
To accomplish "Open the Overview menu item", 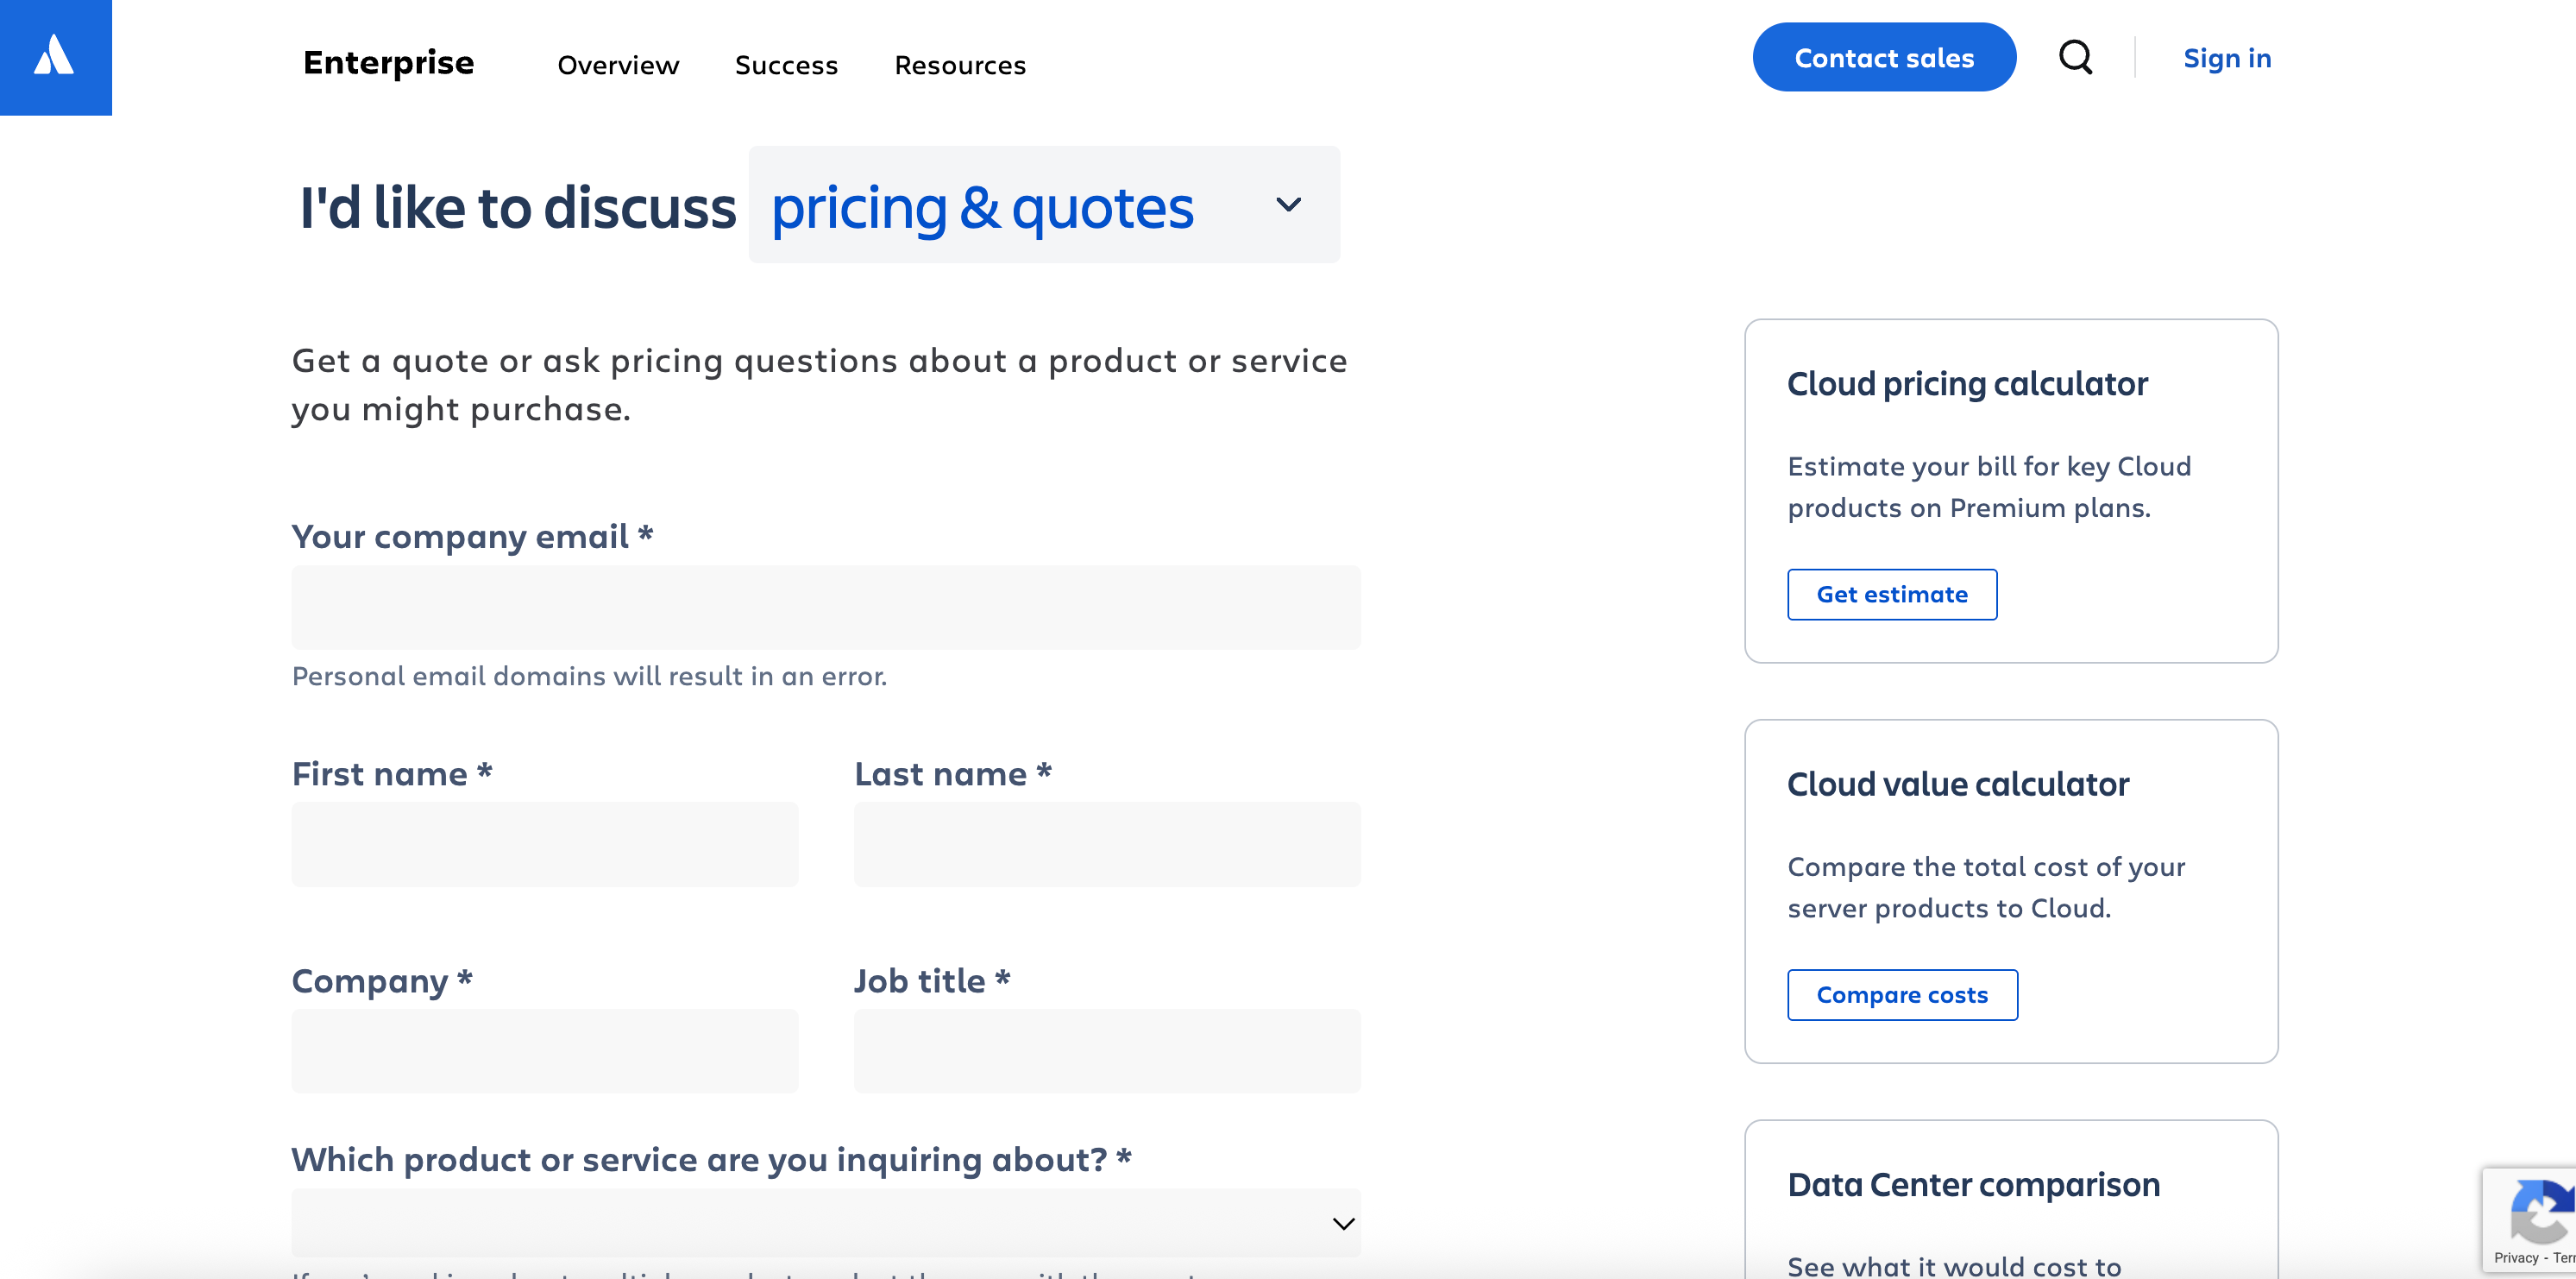I will 618,65.
